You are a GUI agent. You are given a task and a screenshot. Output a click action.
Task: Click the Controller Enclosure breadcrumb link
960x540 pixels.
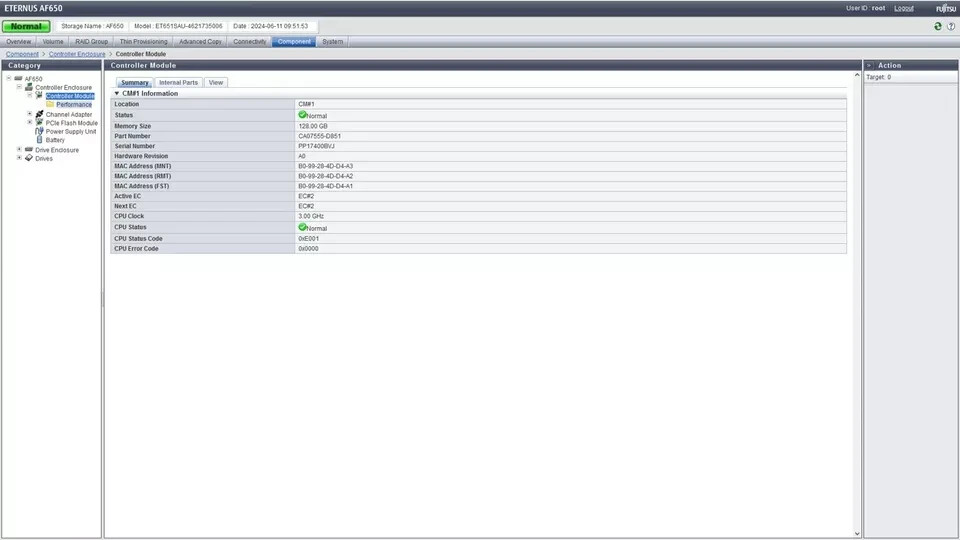(x=77, y=54)
